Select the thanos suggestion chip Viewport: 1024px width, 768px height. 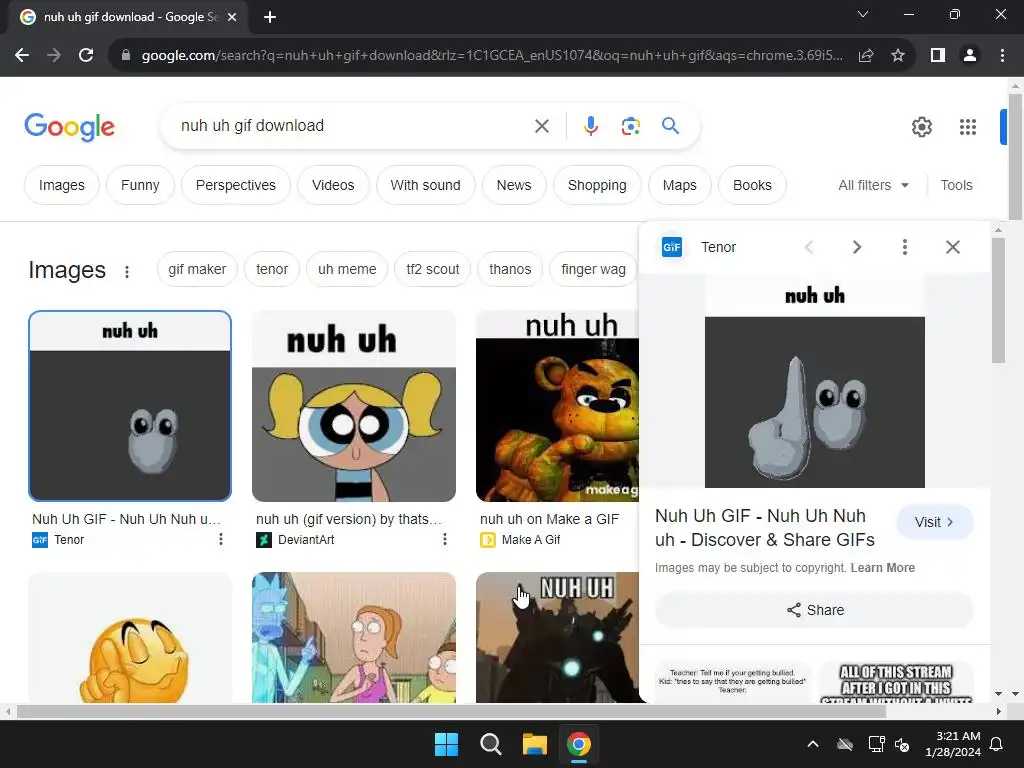point(510,269)
